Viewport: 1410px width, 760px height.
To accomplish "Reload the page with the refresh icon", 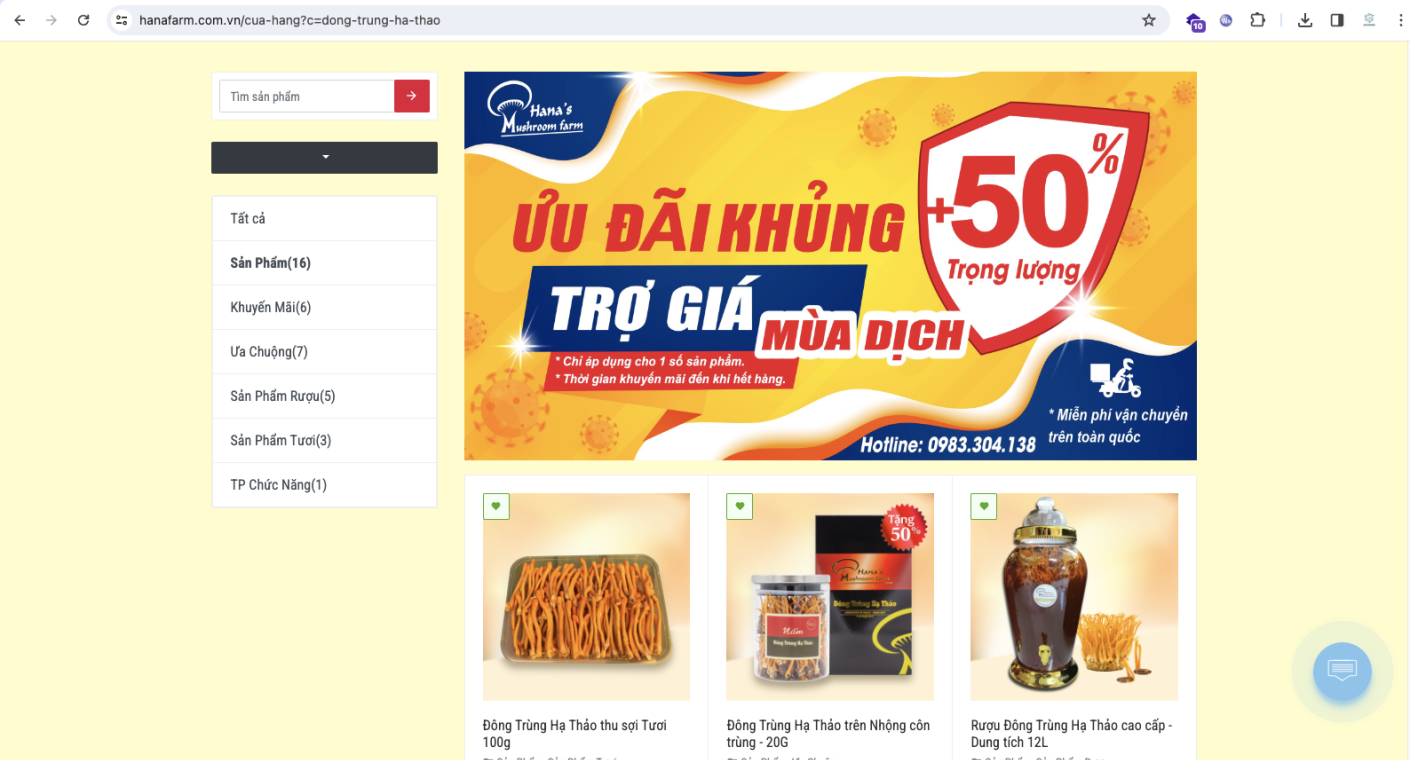I will 84,20.
